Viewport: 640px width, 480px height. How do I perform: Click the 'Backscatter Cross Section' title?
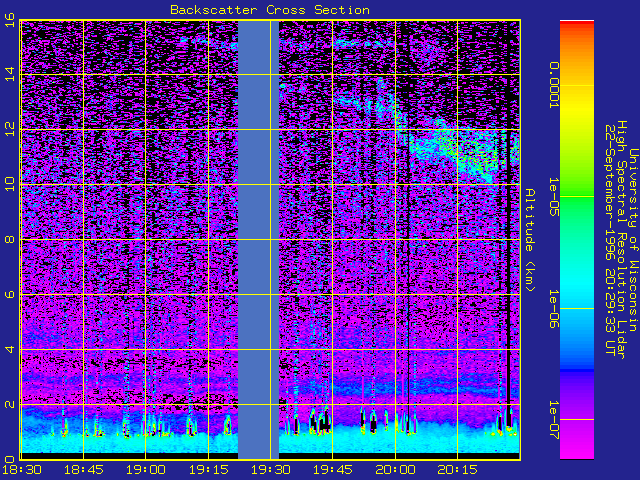[270, 10]
